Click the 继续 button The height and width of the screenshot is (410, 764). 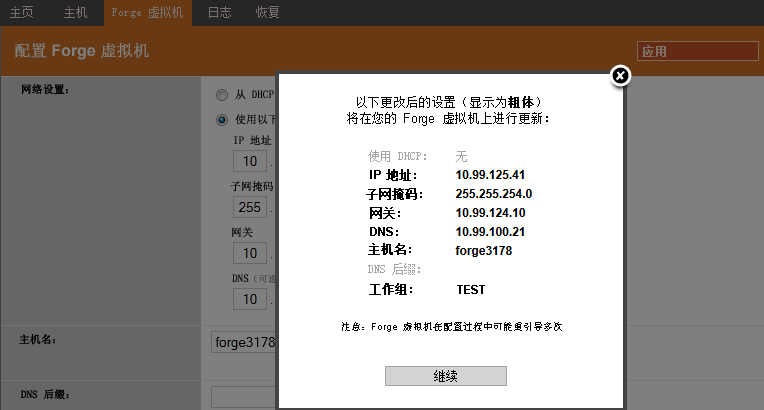pos(446,376)
